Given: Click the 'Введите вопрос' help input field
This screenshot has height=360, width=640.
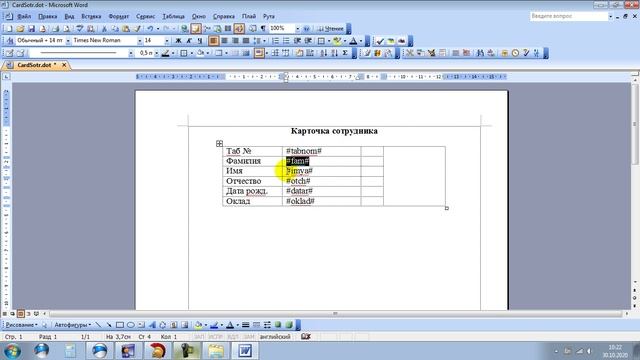Looking at the screenshot, I should pyautogui.click(x=569, y=16).
